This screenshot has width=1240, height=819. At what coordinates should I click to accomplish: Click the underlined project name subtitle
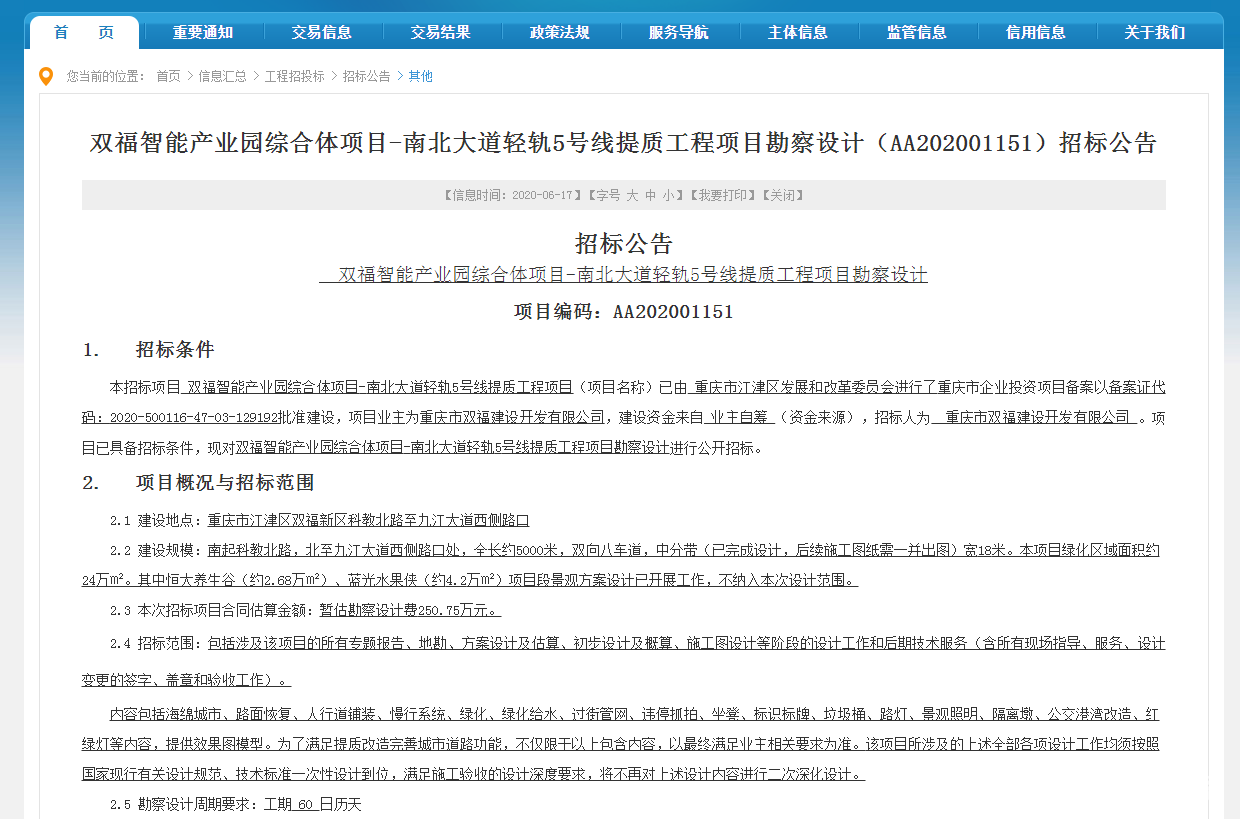pos(623,274)
